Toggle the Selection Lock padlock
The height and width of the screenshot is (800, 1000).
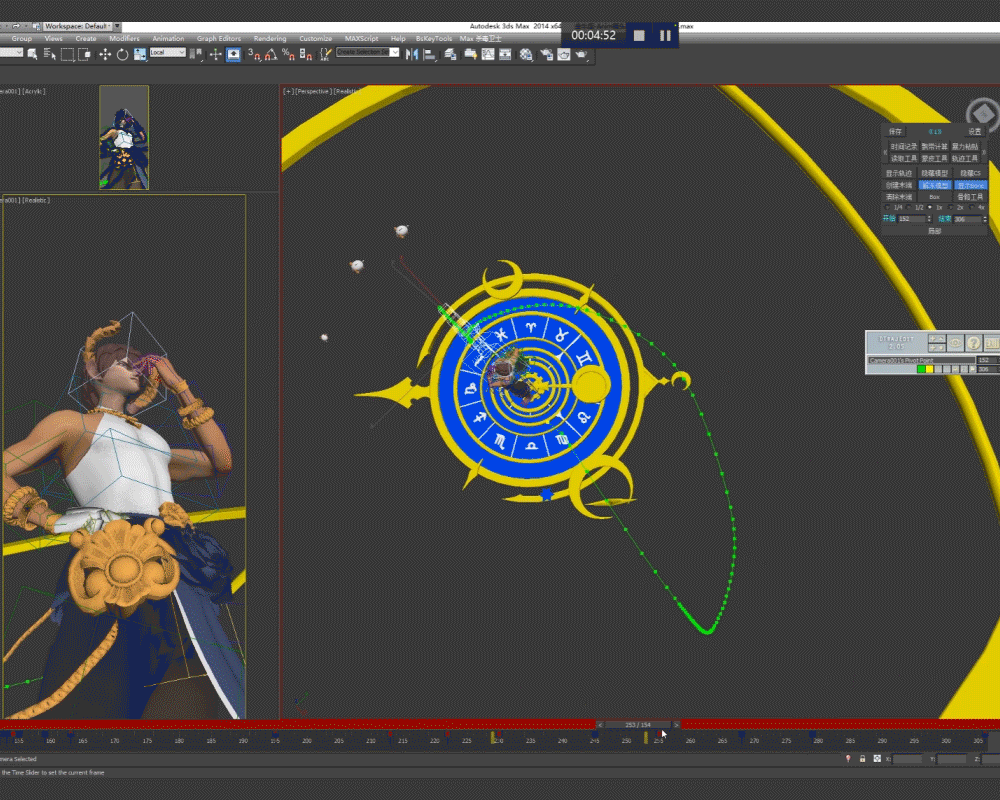[x=862, y=759]
